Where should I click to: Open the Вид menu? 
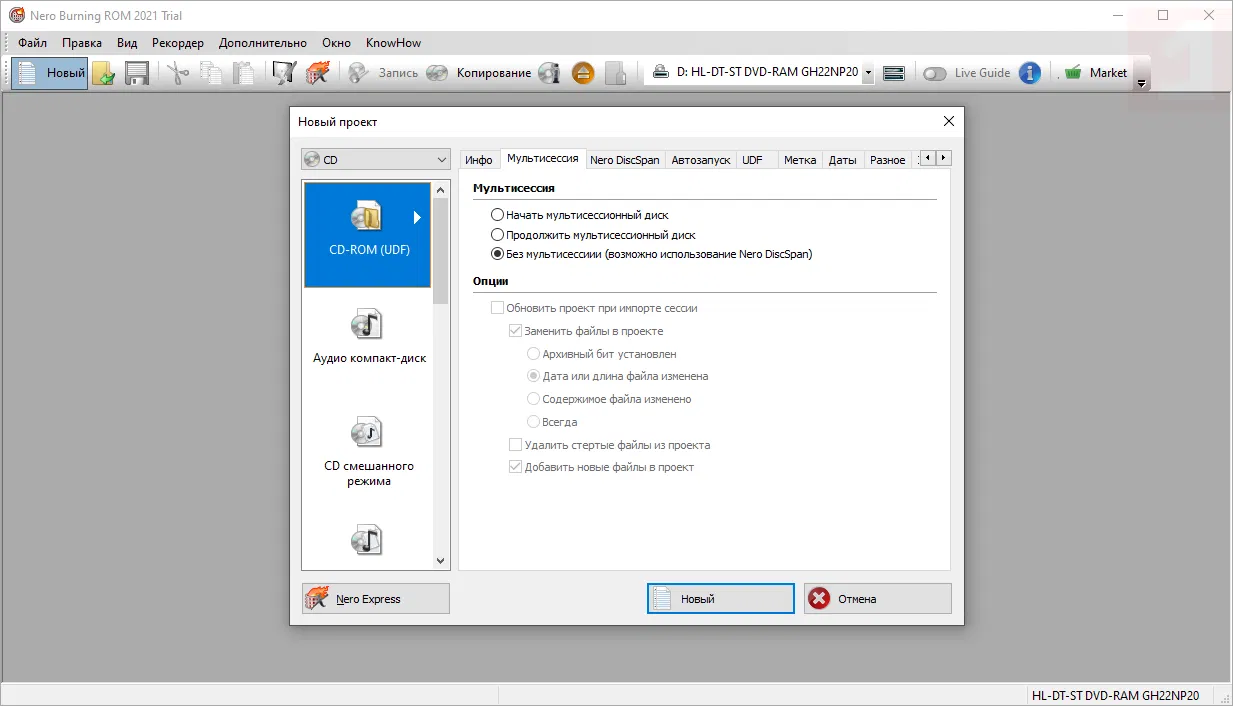[127, 43]
